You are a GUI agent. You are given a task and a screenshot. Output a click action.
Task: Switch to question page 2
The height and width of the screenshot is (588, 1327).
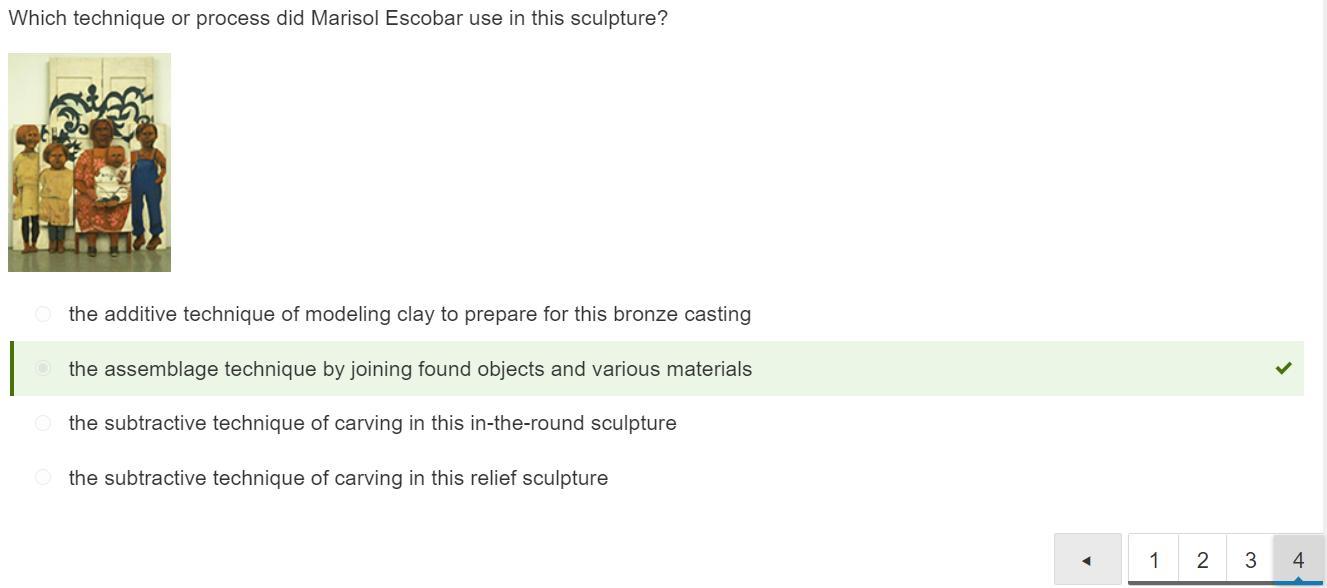click(1202, 560)
